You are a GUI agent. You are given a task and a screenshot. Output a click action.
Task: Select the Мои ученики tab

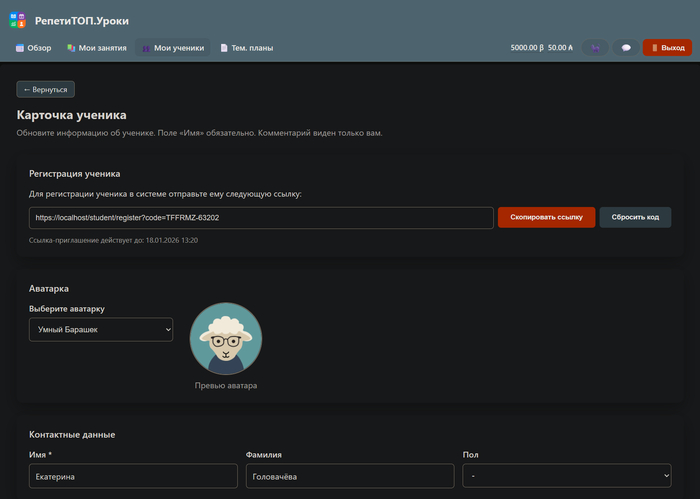[x=172, y=48]
